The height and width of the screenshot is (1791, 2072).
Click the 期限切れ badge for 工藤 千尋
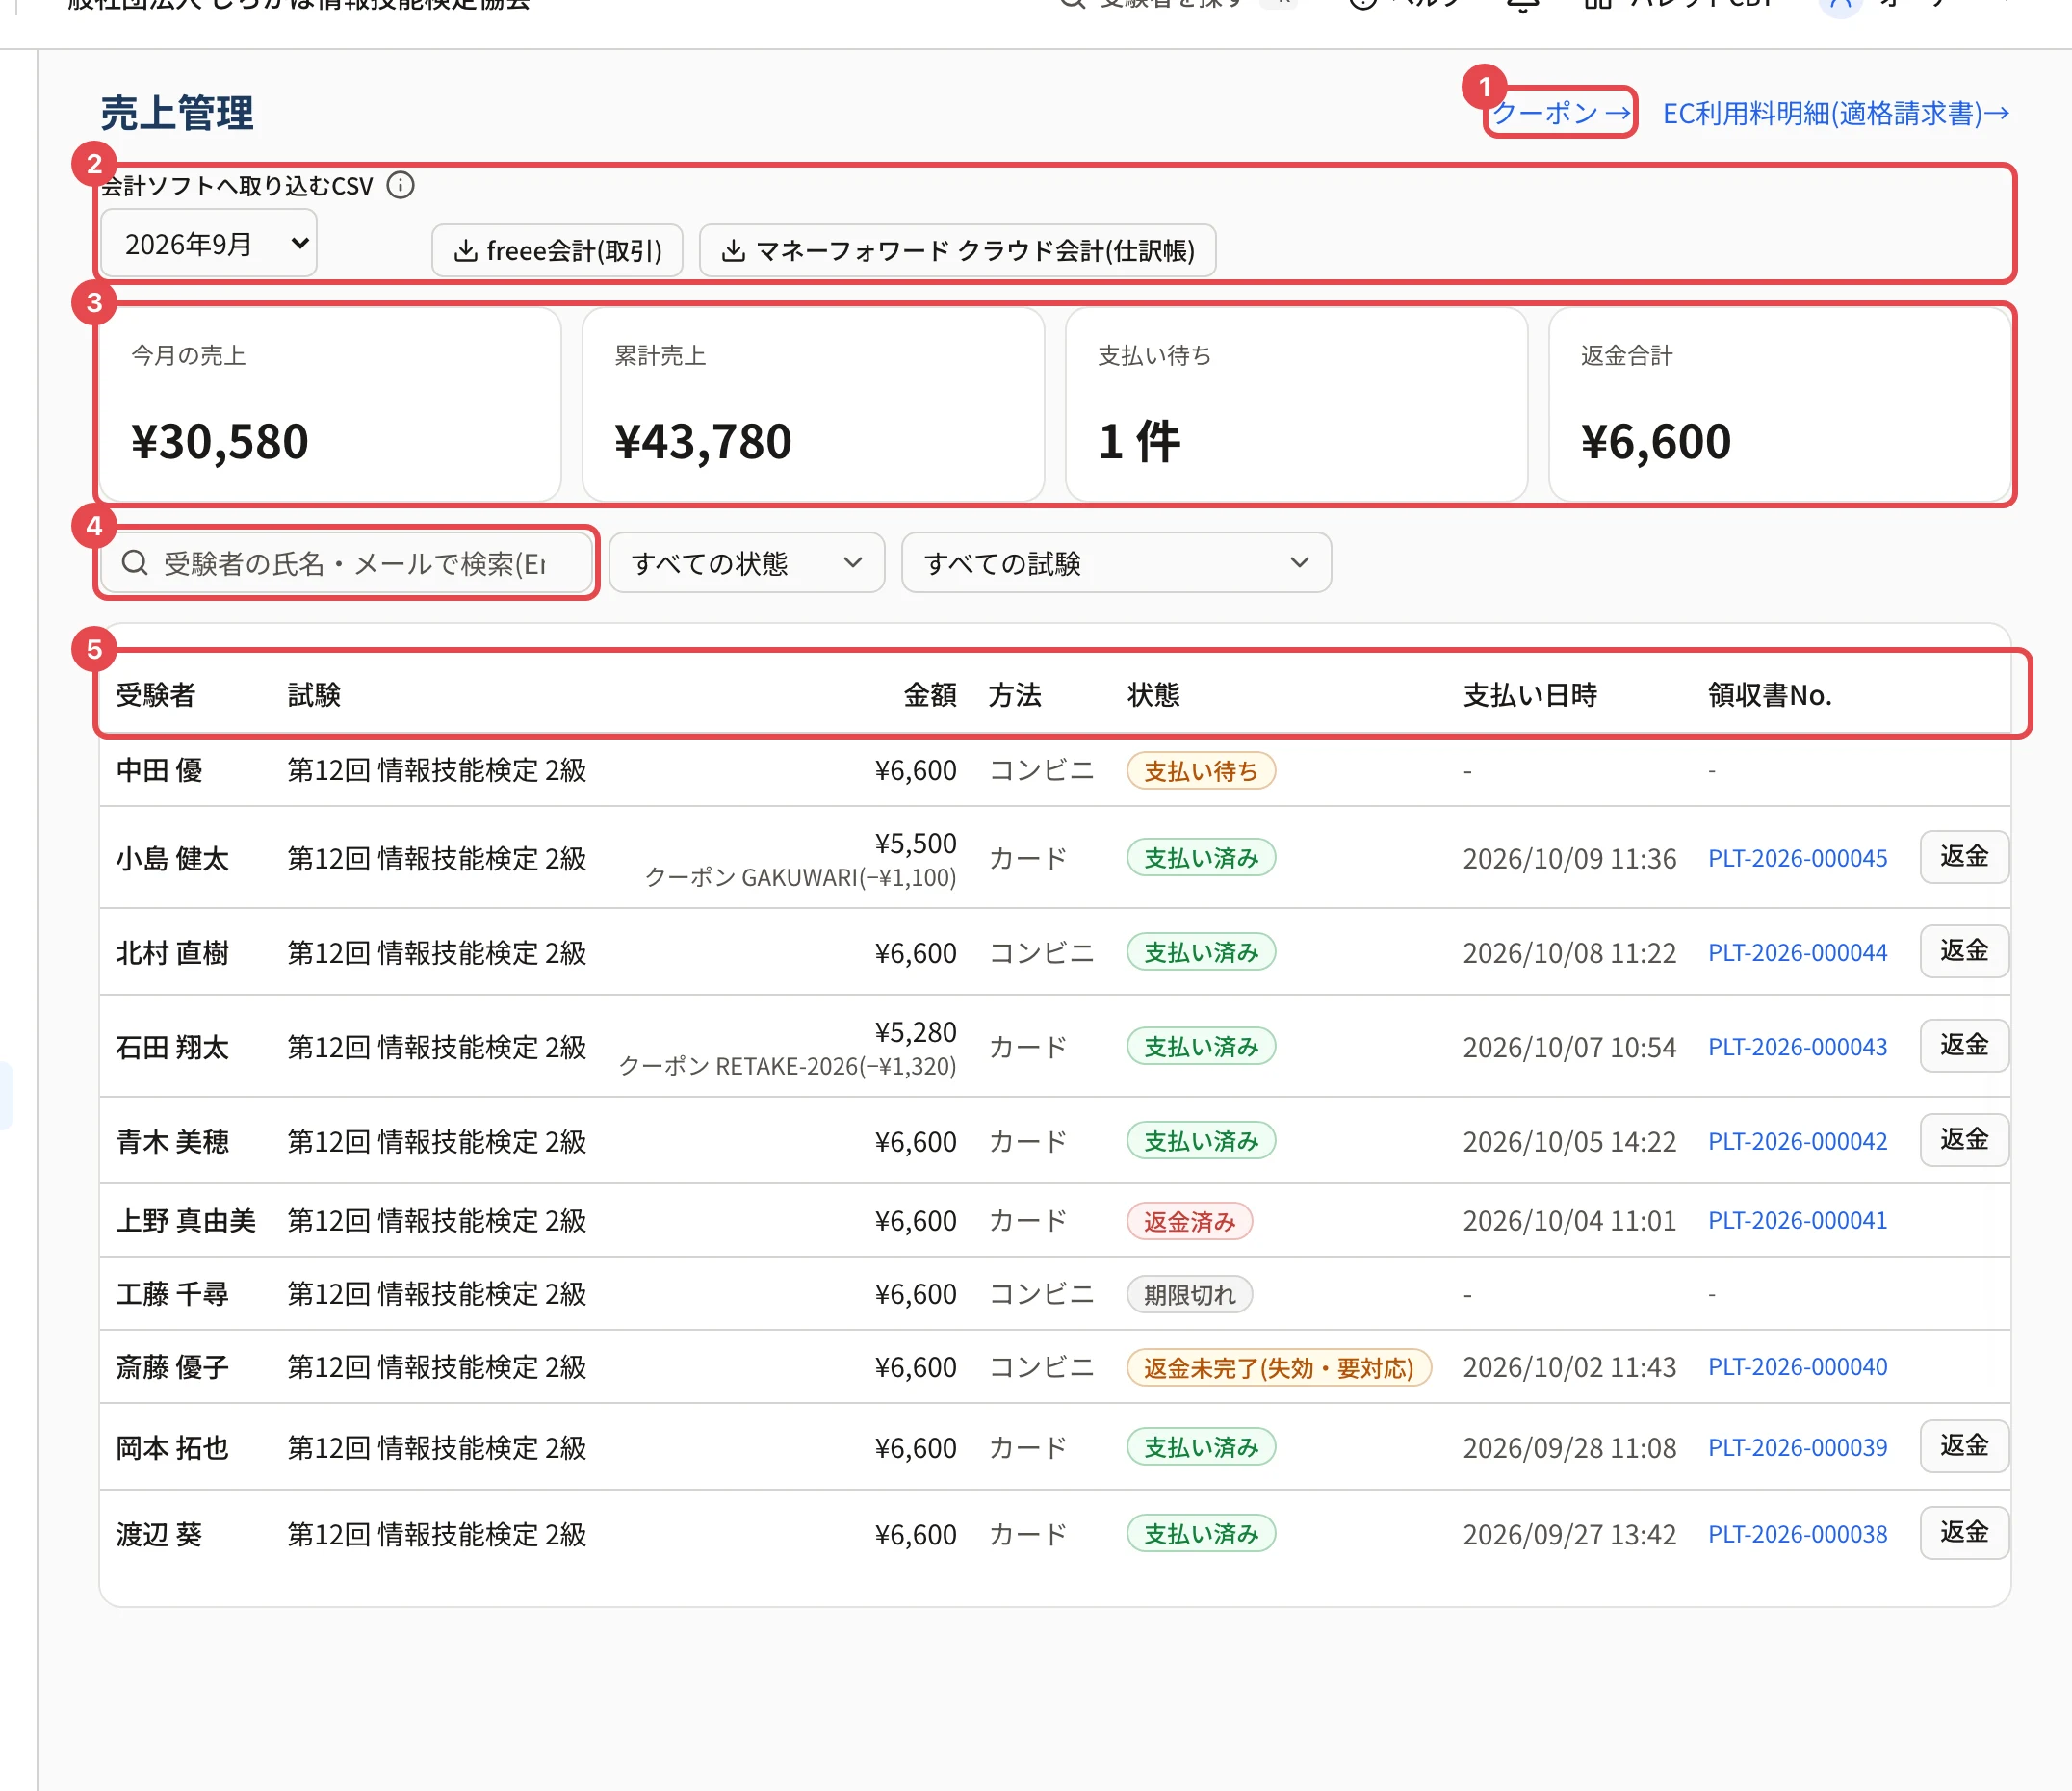coord(1189,1294)
